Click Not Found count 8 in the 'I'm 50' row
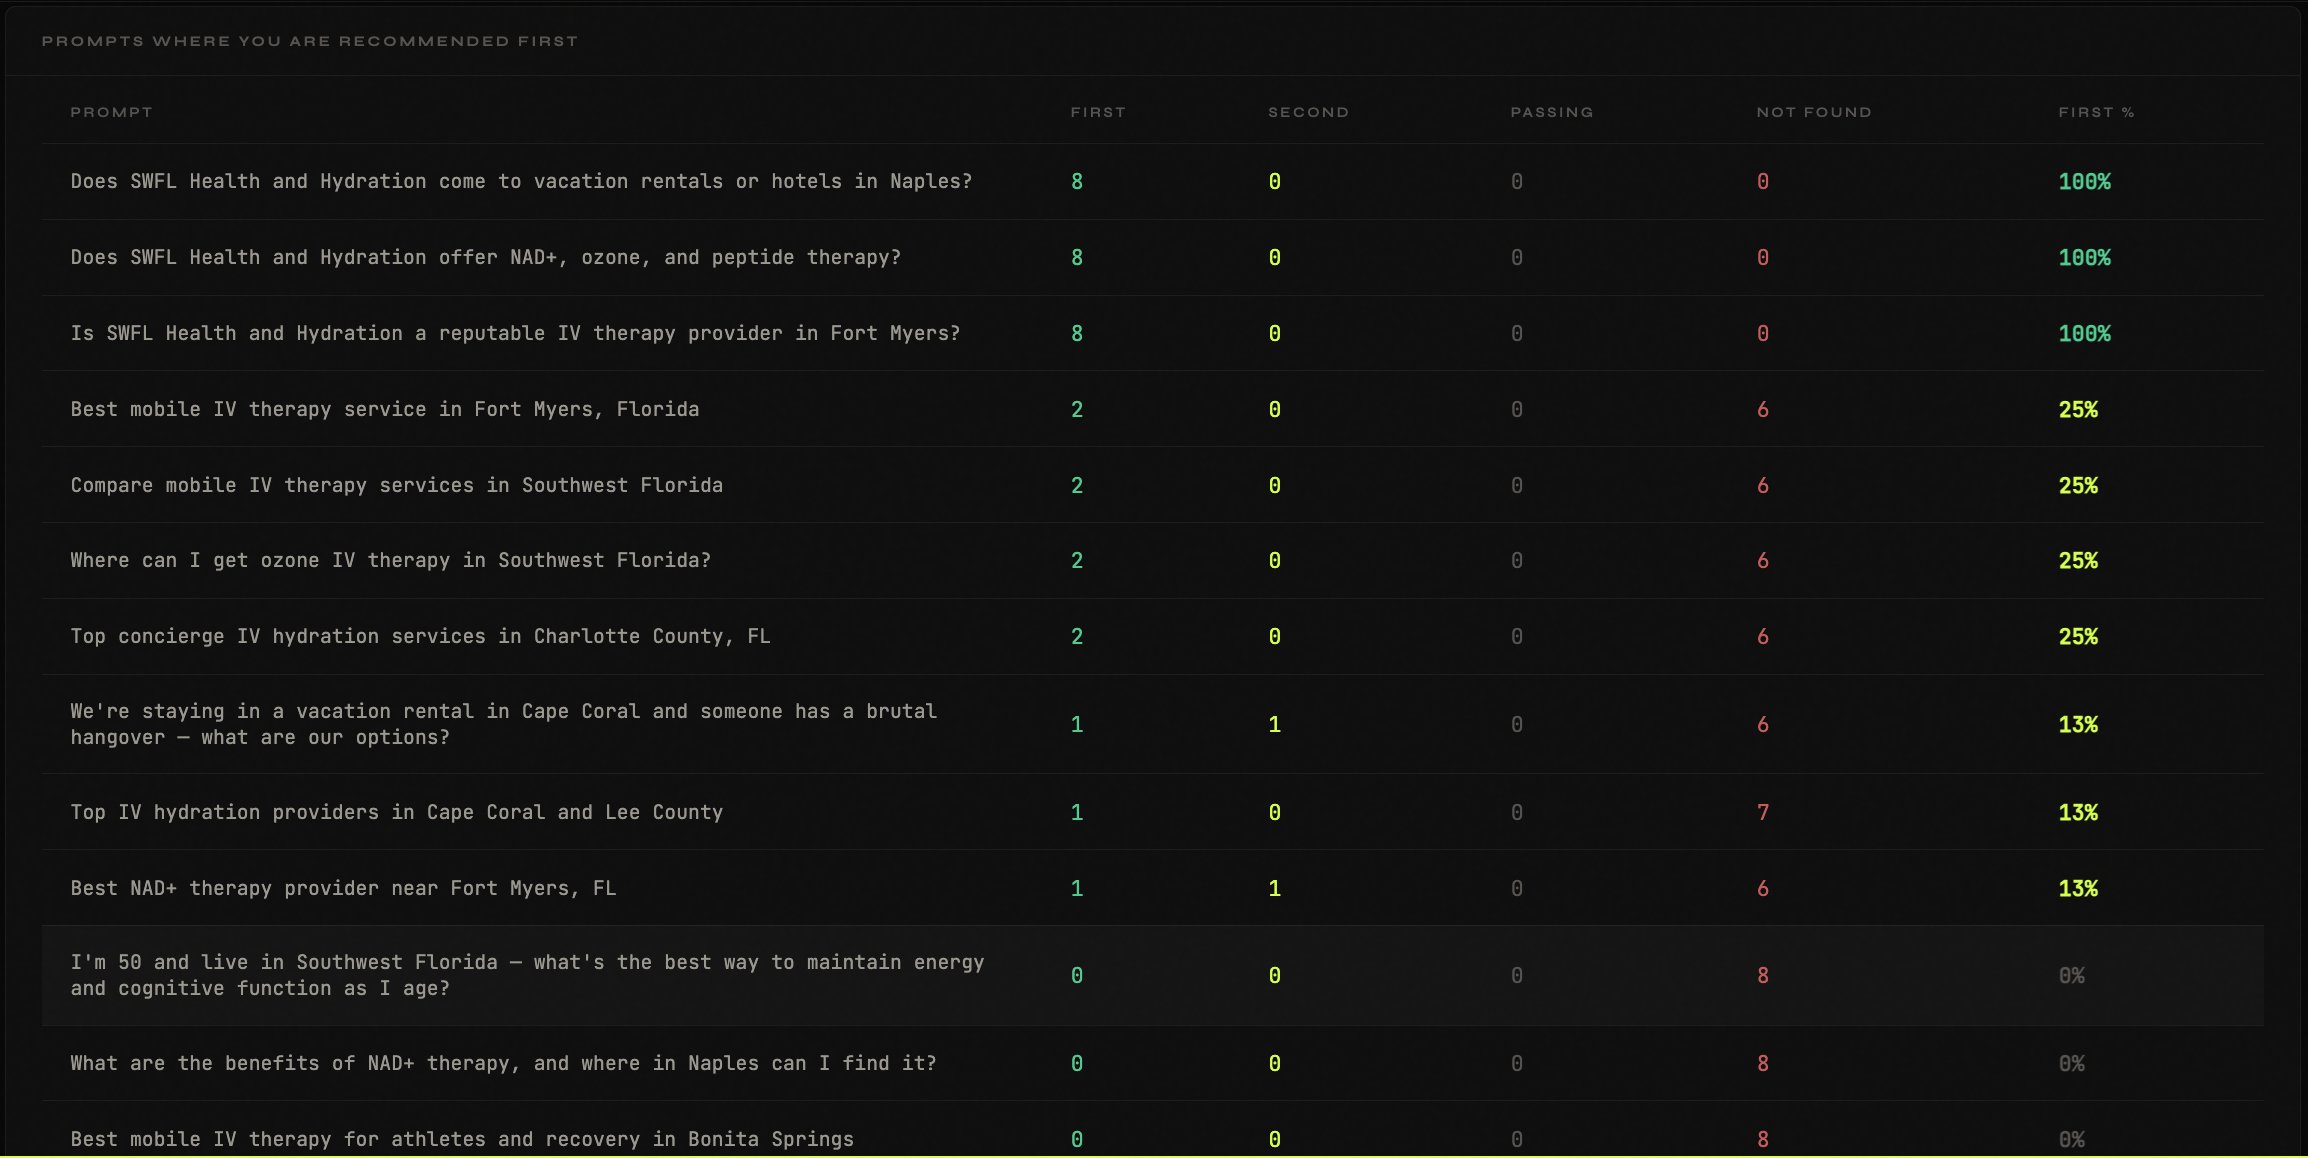Screen dimensions: 2308x1158 pyautogui.click(x=1763, y=975)
